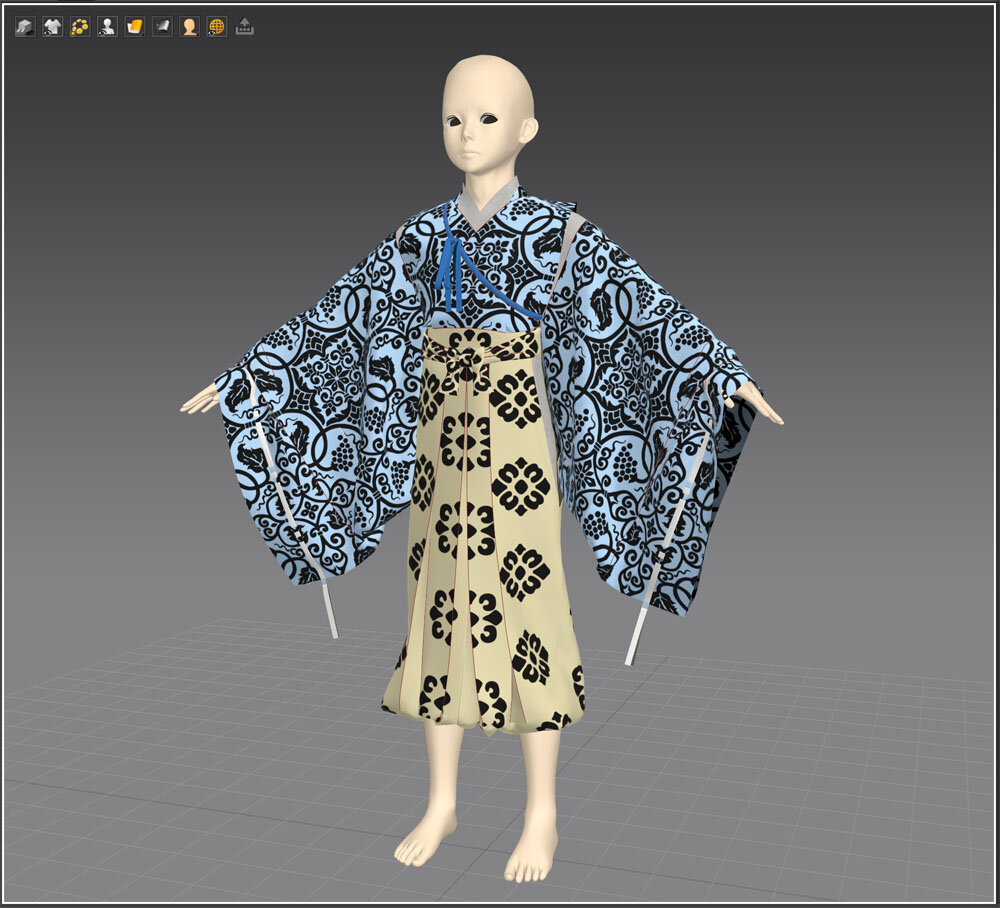
Task: Open the avatar head render style dropdown
Action: point(189,27)
